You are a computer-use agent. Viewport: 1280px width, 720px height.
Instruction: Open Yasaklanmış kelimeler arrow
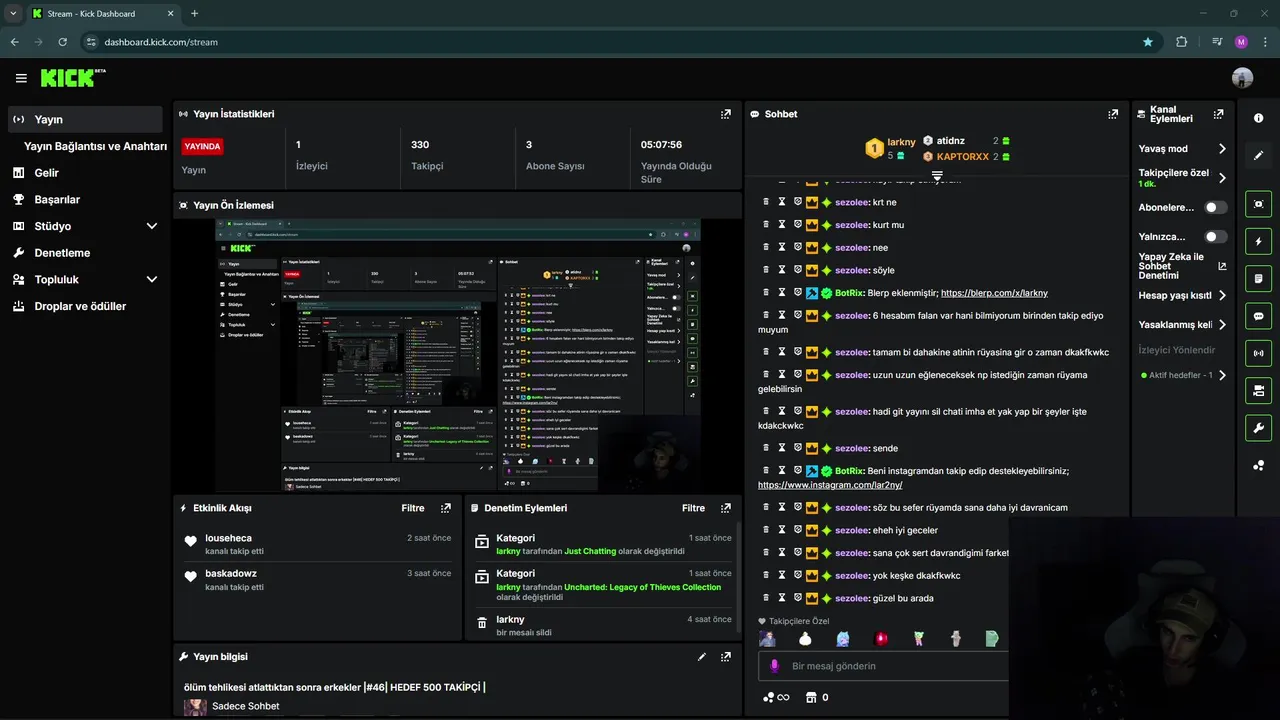point(1222,325)
